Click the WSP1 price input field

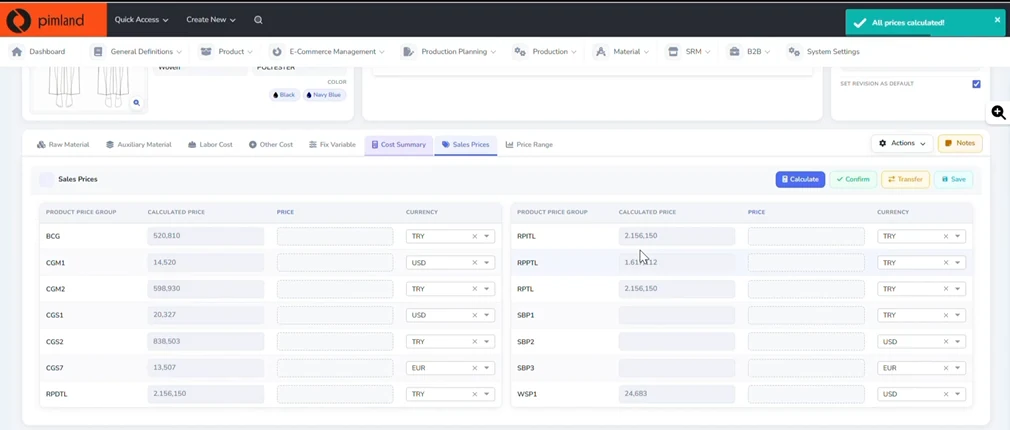(x=806, y=394)
